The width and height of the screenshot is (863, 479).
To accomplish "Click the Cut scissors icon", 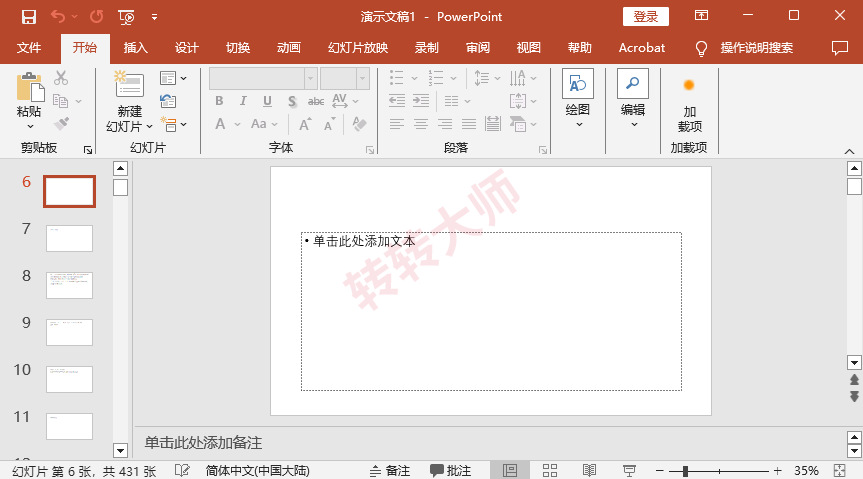I will (61, 78).
